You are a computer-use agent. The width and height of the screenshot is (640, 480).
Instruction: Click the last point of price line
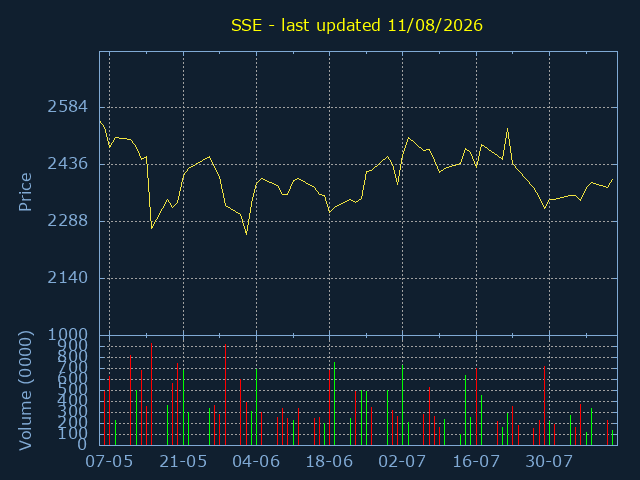613,179
